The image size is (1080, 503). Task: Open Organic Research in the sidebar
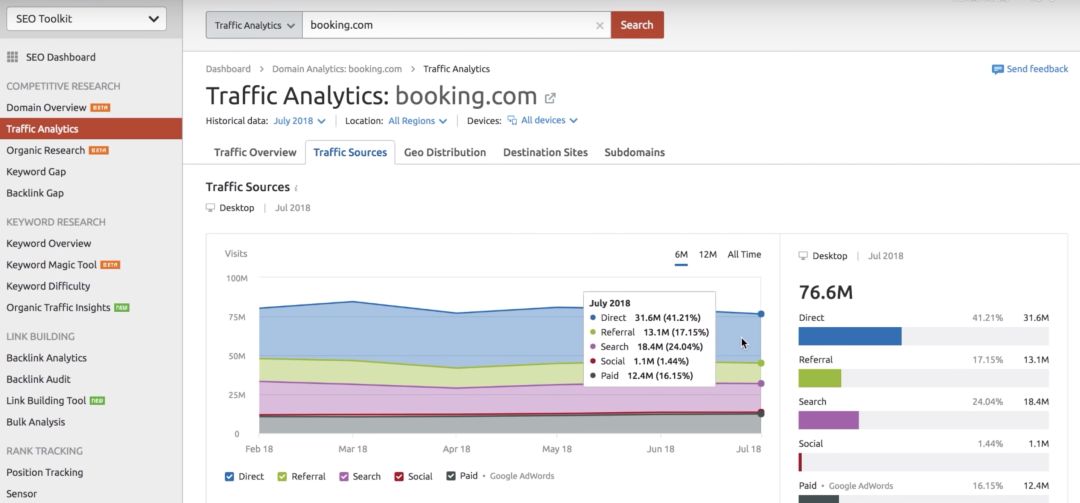point(45,150)
